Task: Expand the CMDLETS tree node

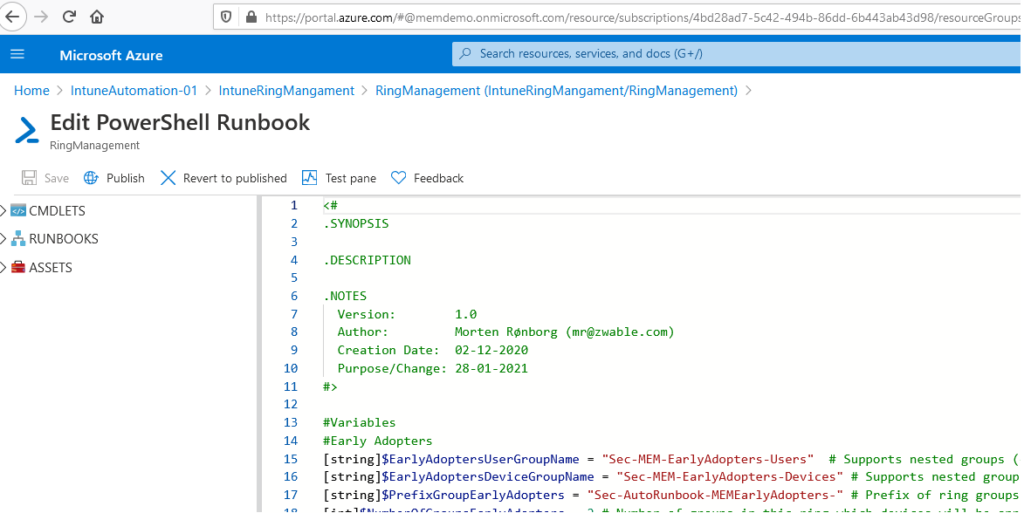Action: [3, 211]
